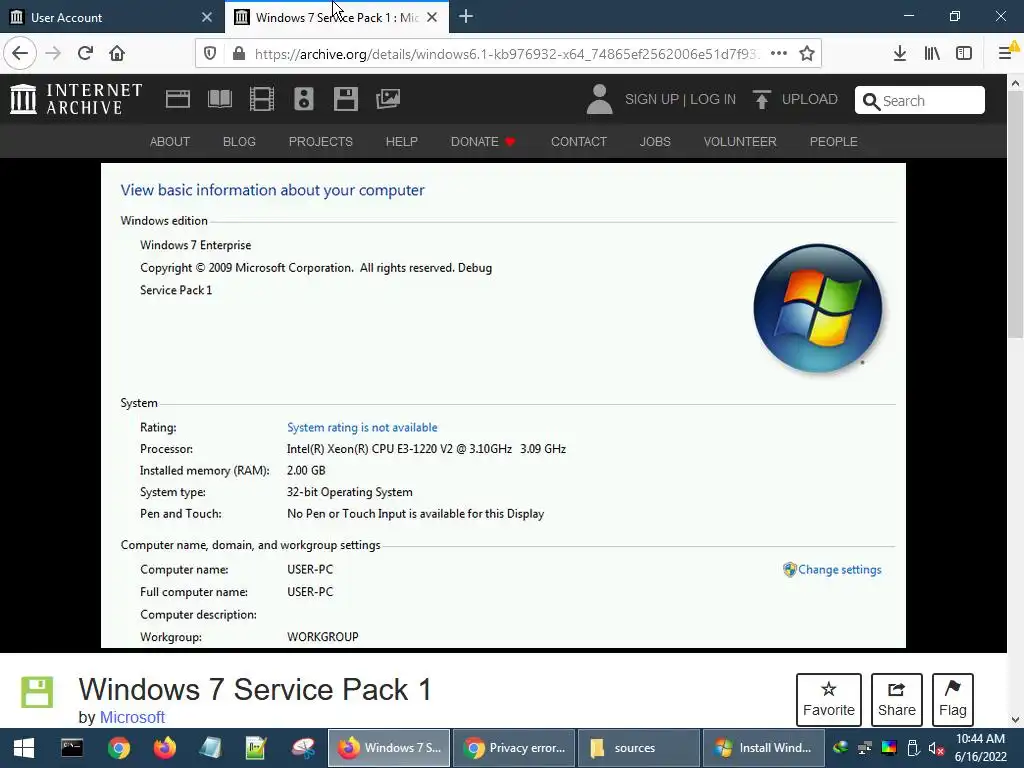Screen dimensions: 1024x768
Task: Open the Windows Start menu
Action: pyautogui.click(x=24, y=748)
